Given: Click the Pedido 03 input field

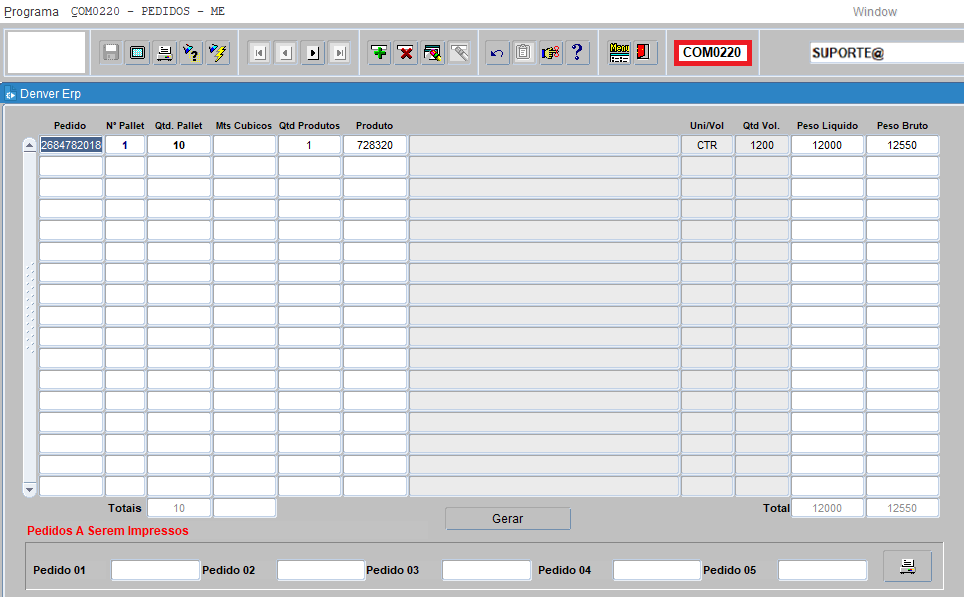Looking at the screenshot, I should click(x=486, y=570).
